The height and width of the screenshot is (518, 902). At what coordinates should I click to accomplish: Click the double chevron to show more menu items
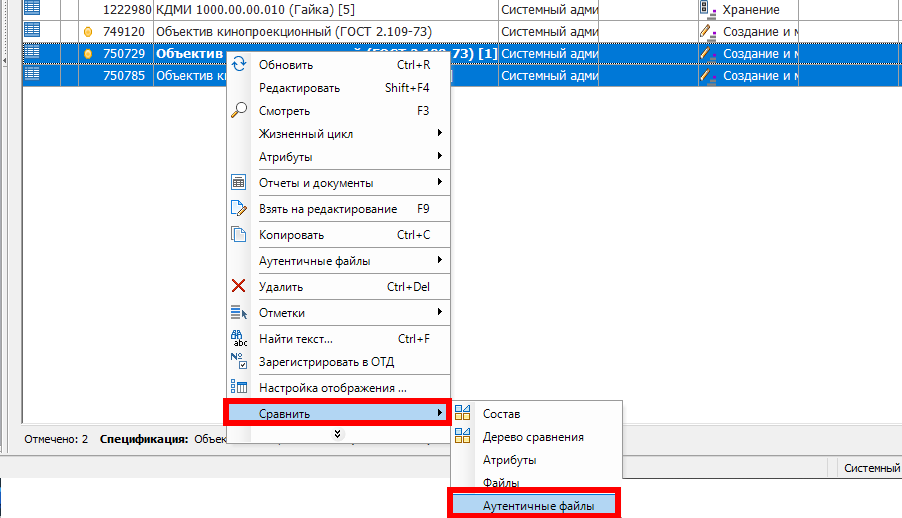click(338, 433)
